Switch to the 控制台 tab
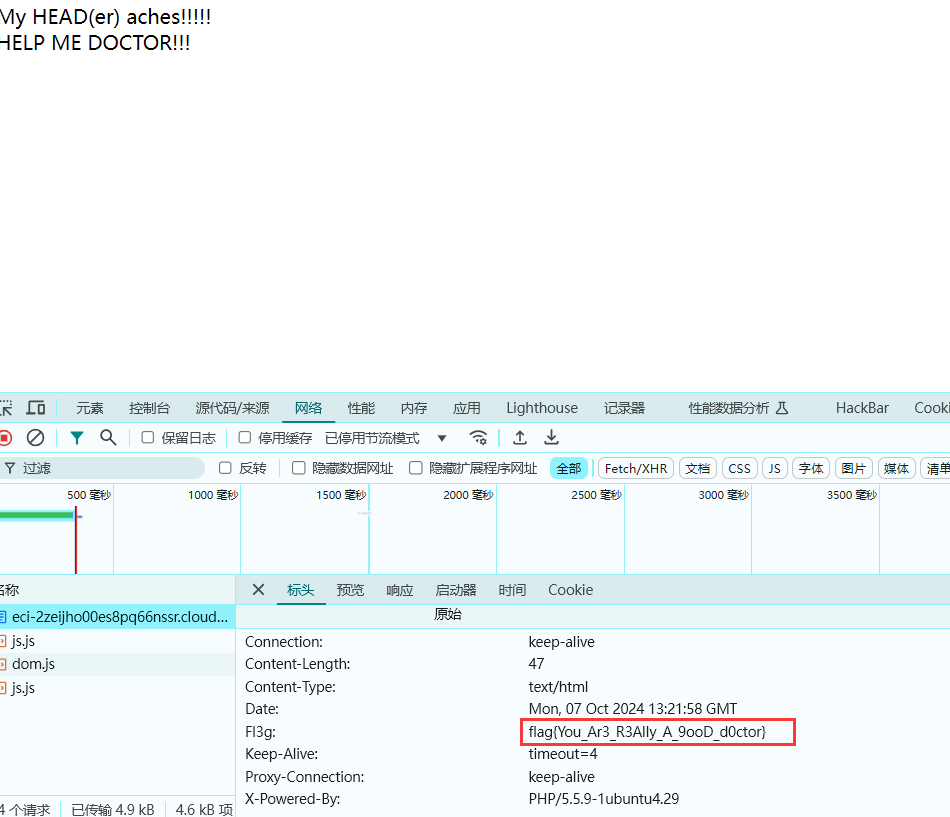Image resolution: width=950 pixels, height=817 pixels. tap(149, 408)
